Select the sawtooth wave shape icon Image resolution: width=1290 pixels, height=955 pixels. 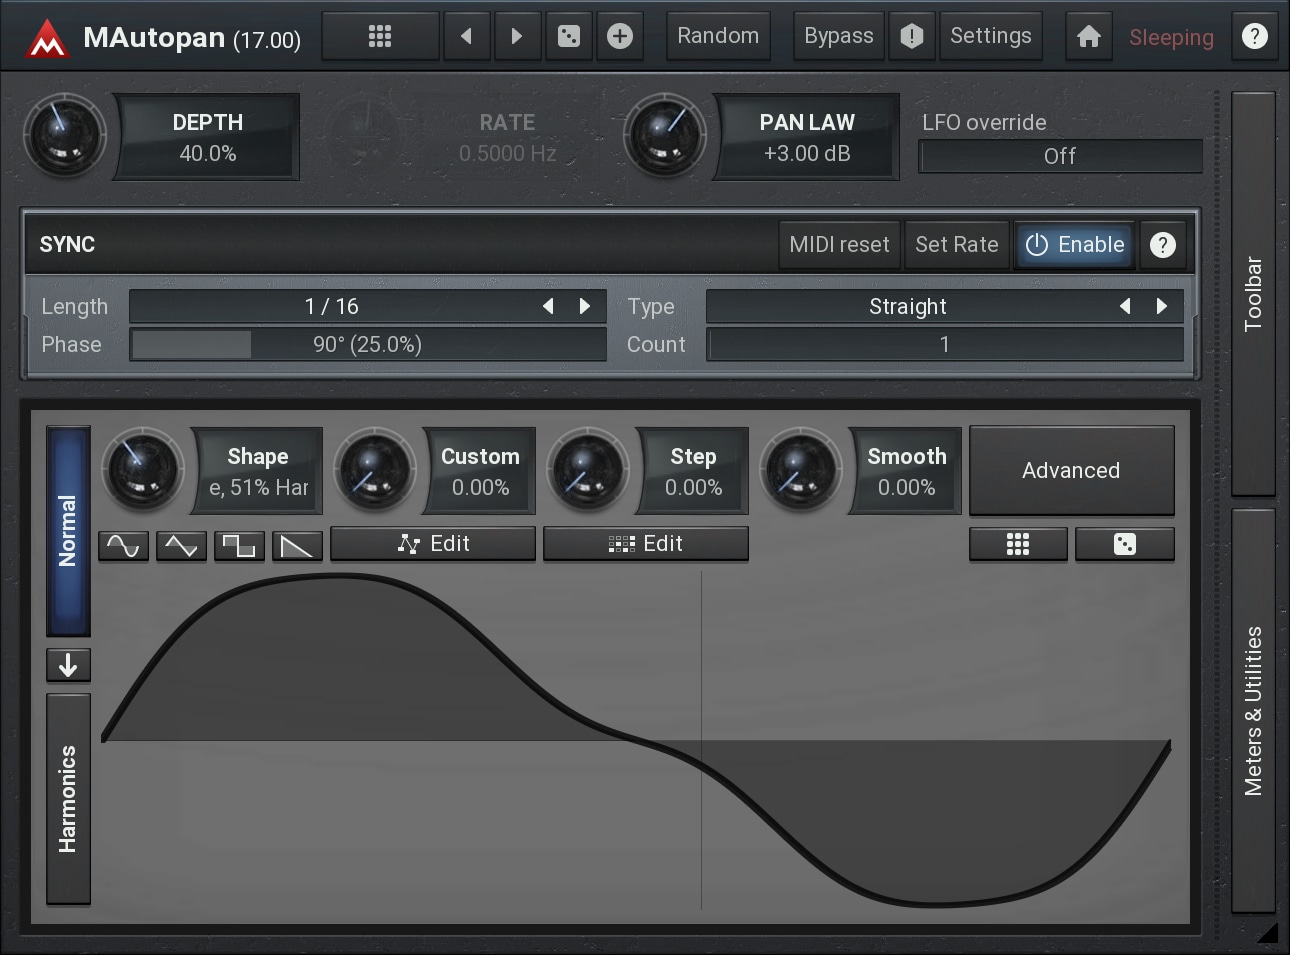[297, 546]
